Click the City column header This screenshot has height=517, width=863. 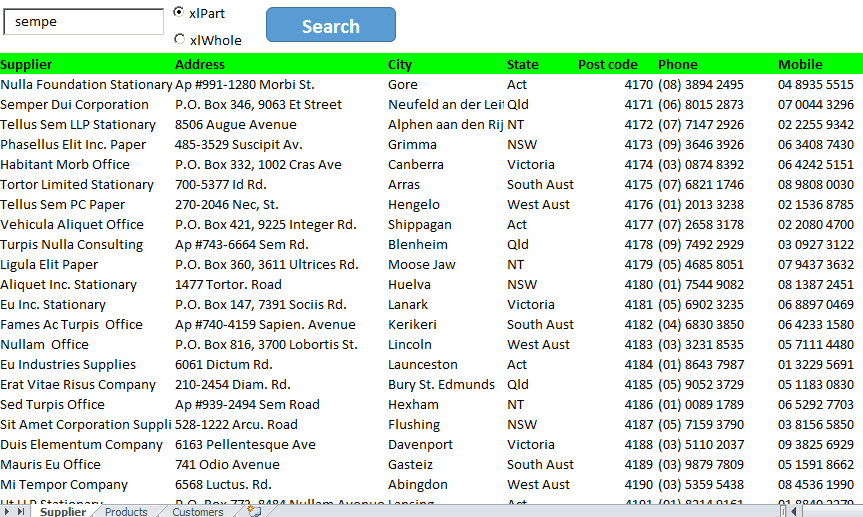[x=400, y=64]
